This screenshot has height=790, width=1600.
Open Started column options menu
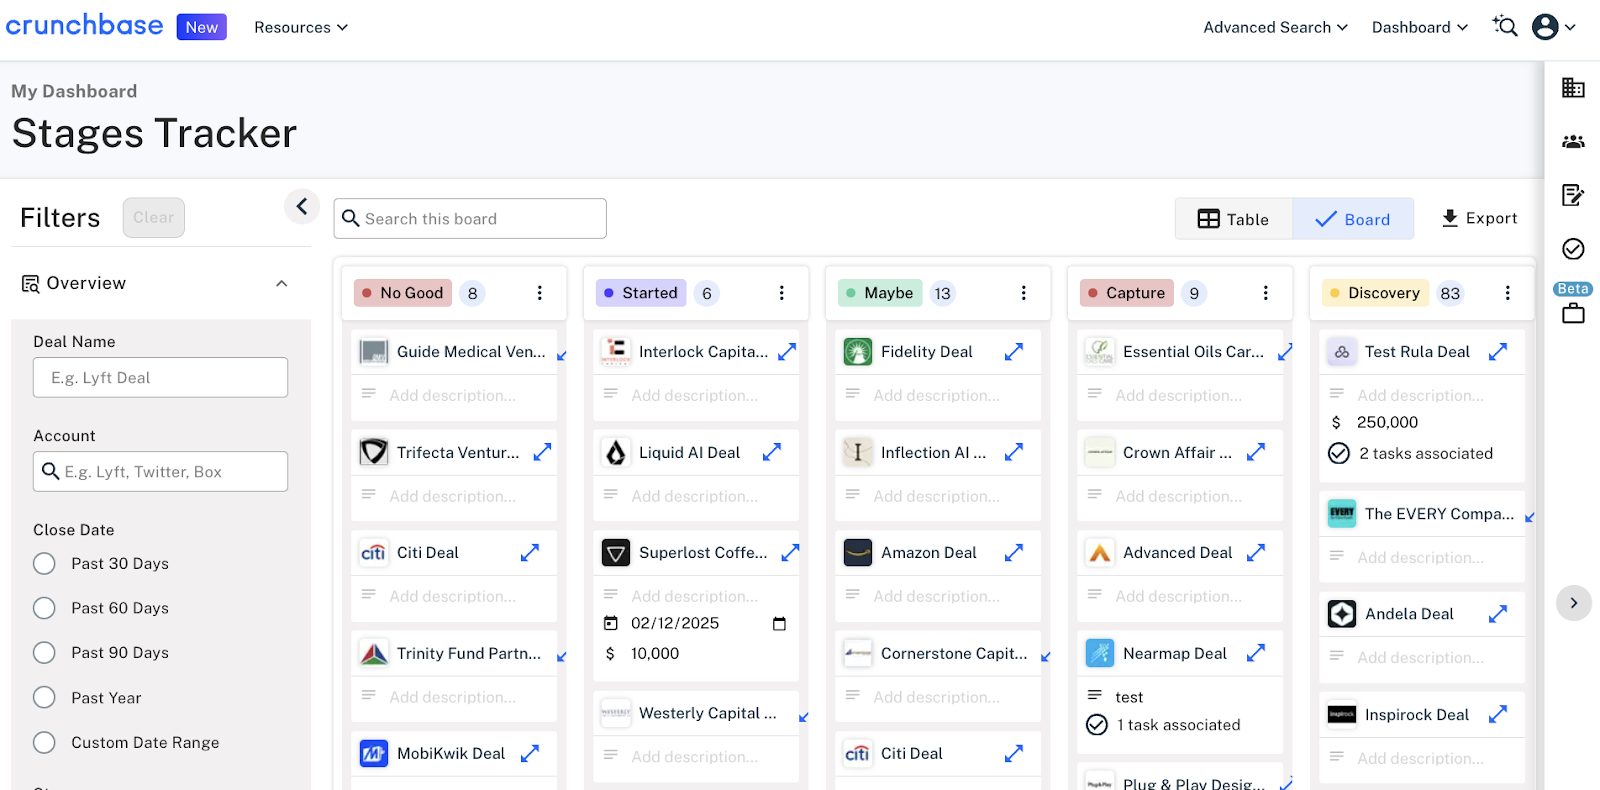[x=782, y=293]
